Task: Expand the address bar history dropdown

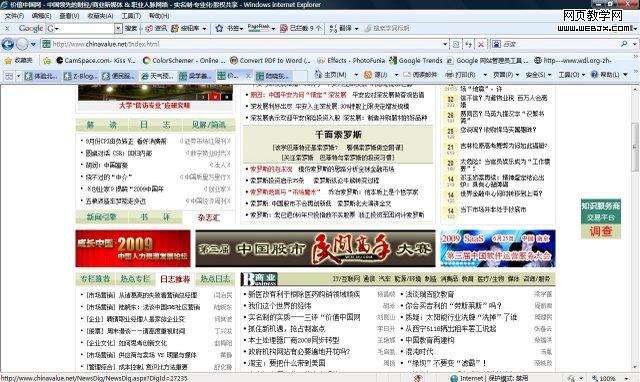Action: (445, 44)
